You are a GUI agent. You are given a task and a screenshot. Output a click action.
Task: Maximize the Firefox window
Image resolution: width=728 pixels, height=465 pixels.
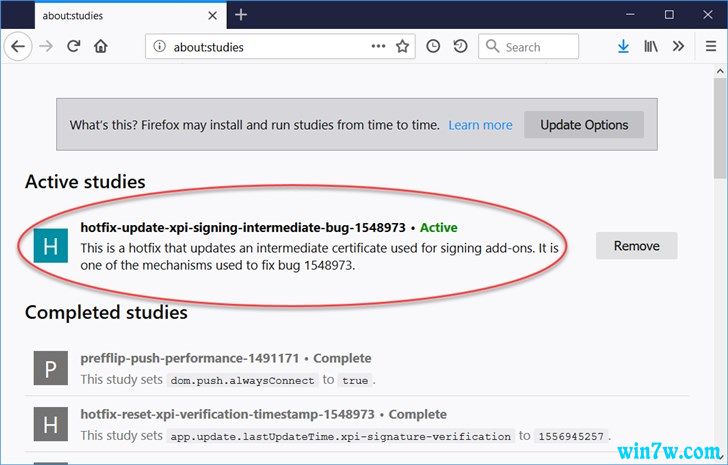[669, 15]
